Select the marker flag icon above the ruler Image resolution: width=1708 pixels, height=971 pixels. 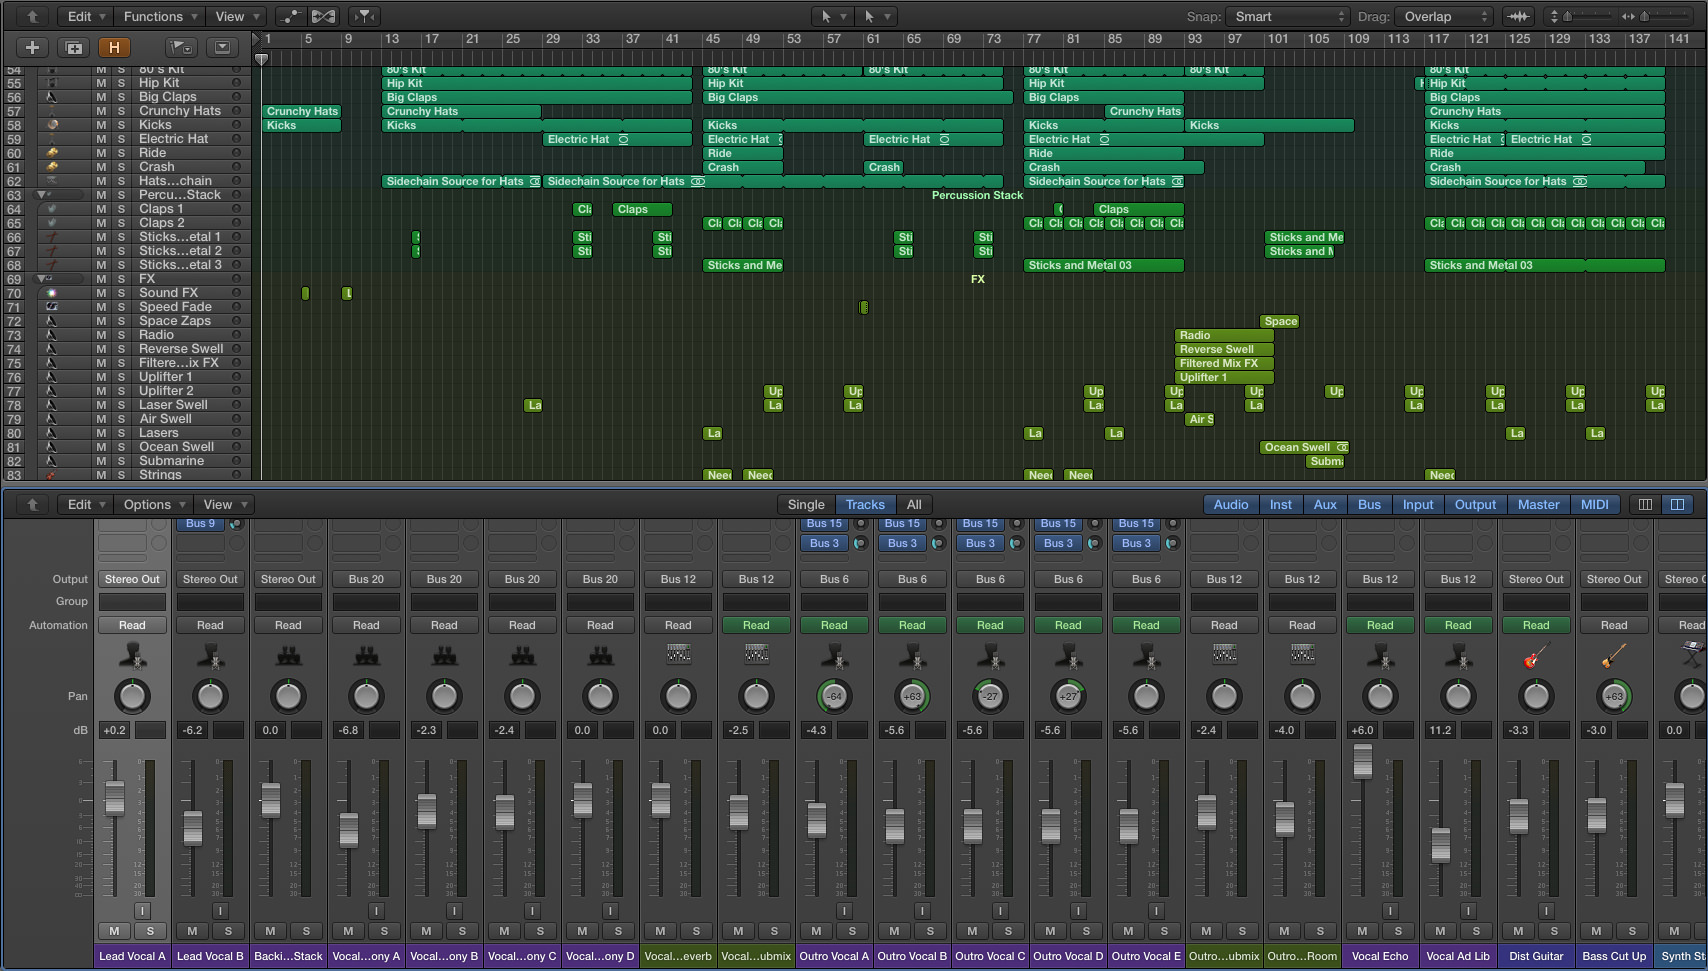tap(181, 47)
